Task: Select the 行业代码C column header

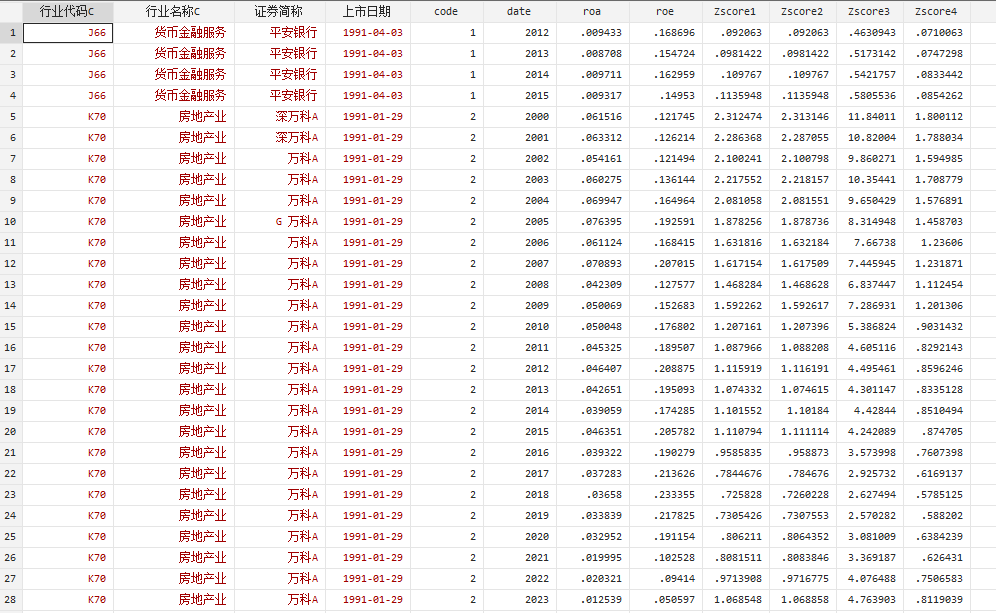Action: coord(67,12)
